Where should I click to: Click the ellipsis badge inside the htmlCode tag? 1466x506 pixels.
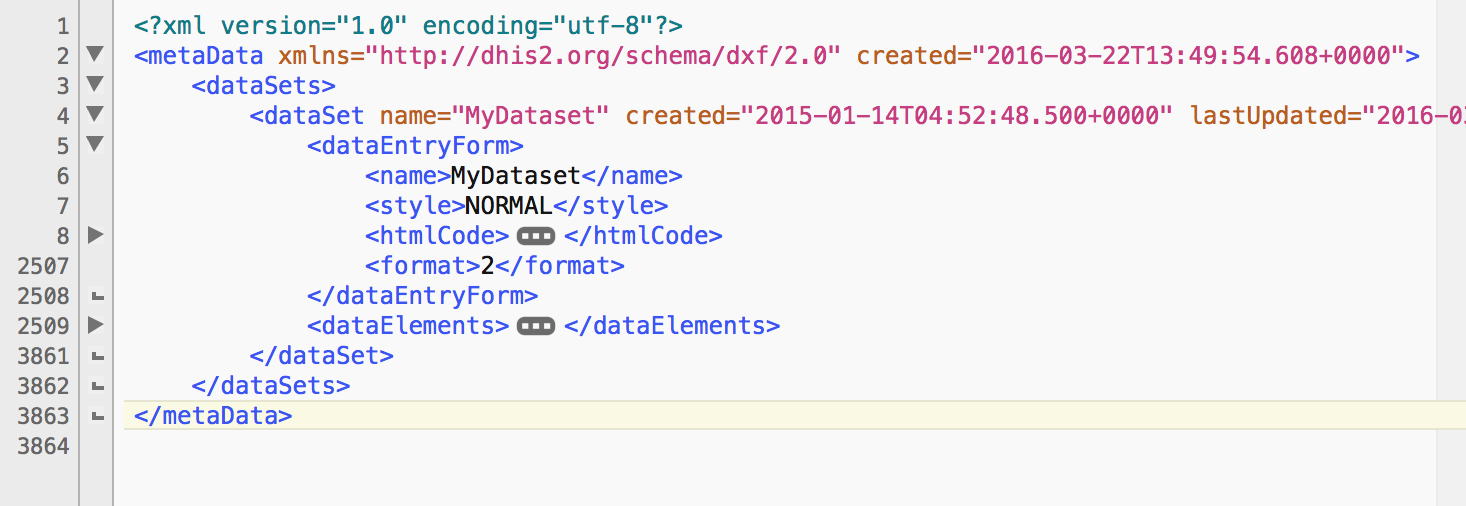(x=535, y=236)
